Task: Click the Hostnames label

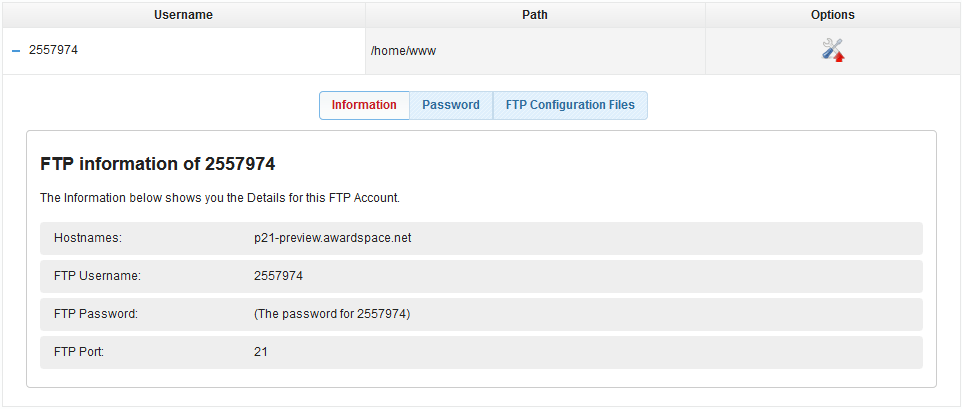Action: [x=88, y=238]
